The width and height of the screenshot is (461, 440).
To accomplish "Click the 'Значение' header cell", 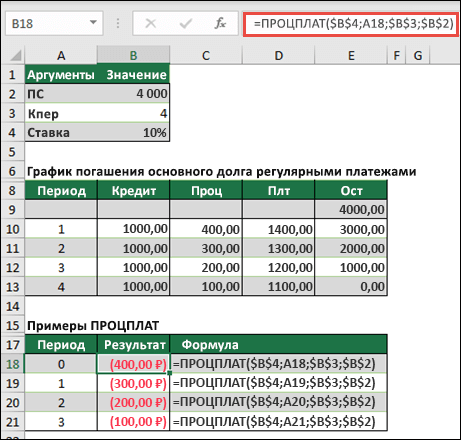I will point(133,74).
